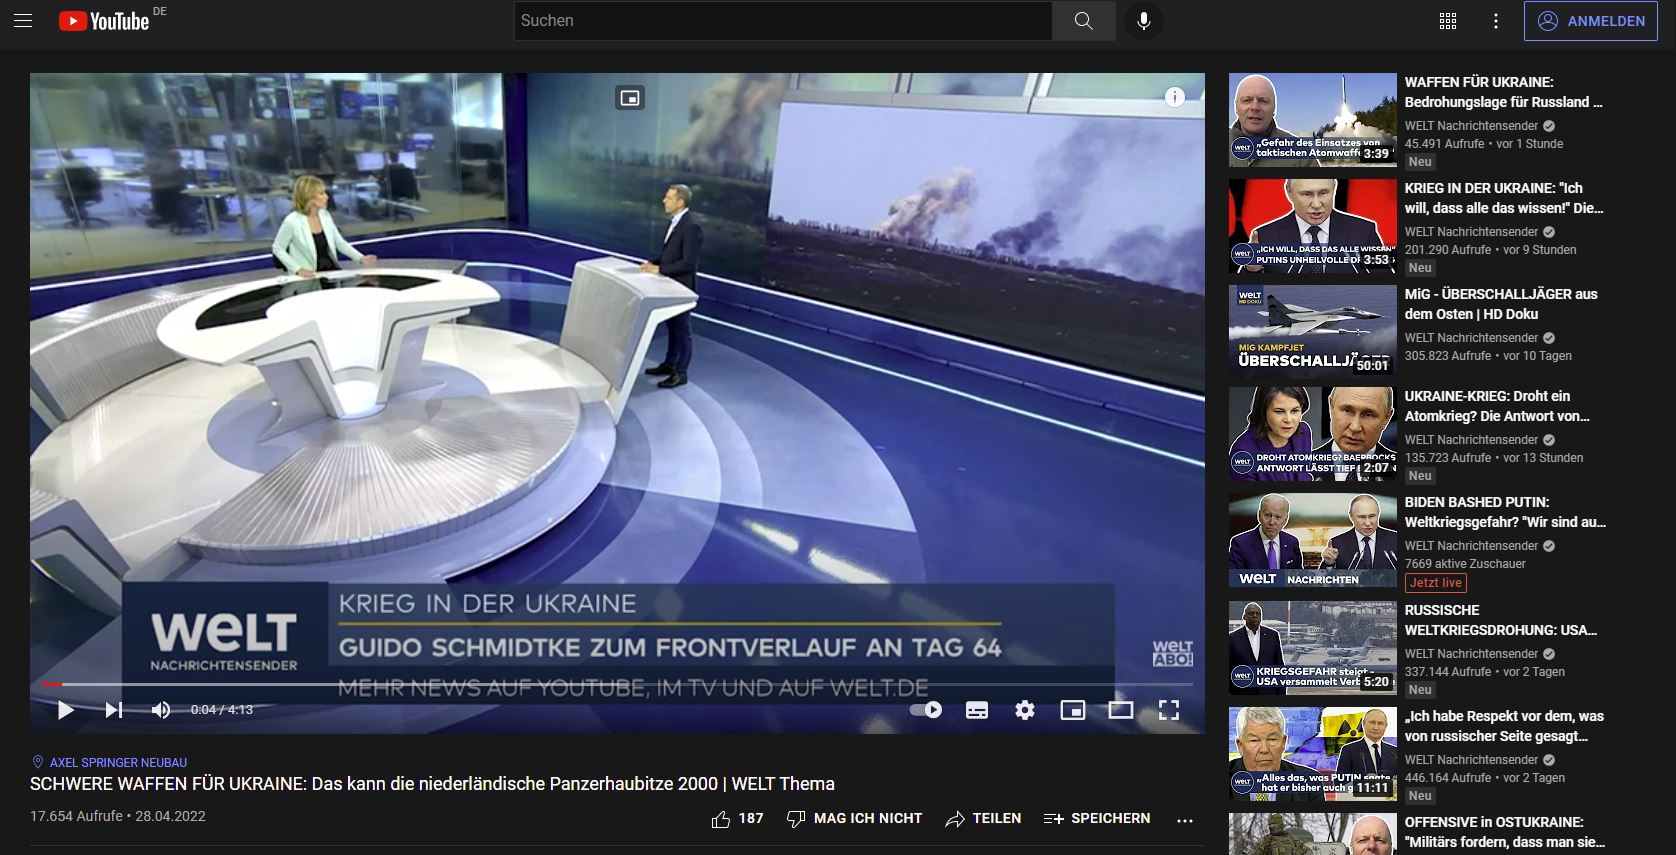The width and height of the screenshot is (1676, 855).
Task: Open YouTube apps grid menu
Action: tap(1447, 21)
